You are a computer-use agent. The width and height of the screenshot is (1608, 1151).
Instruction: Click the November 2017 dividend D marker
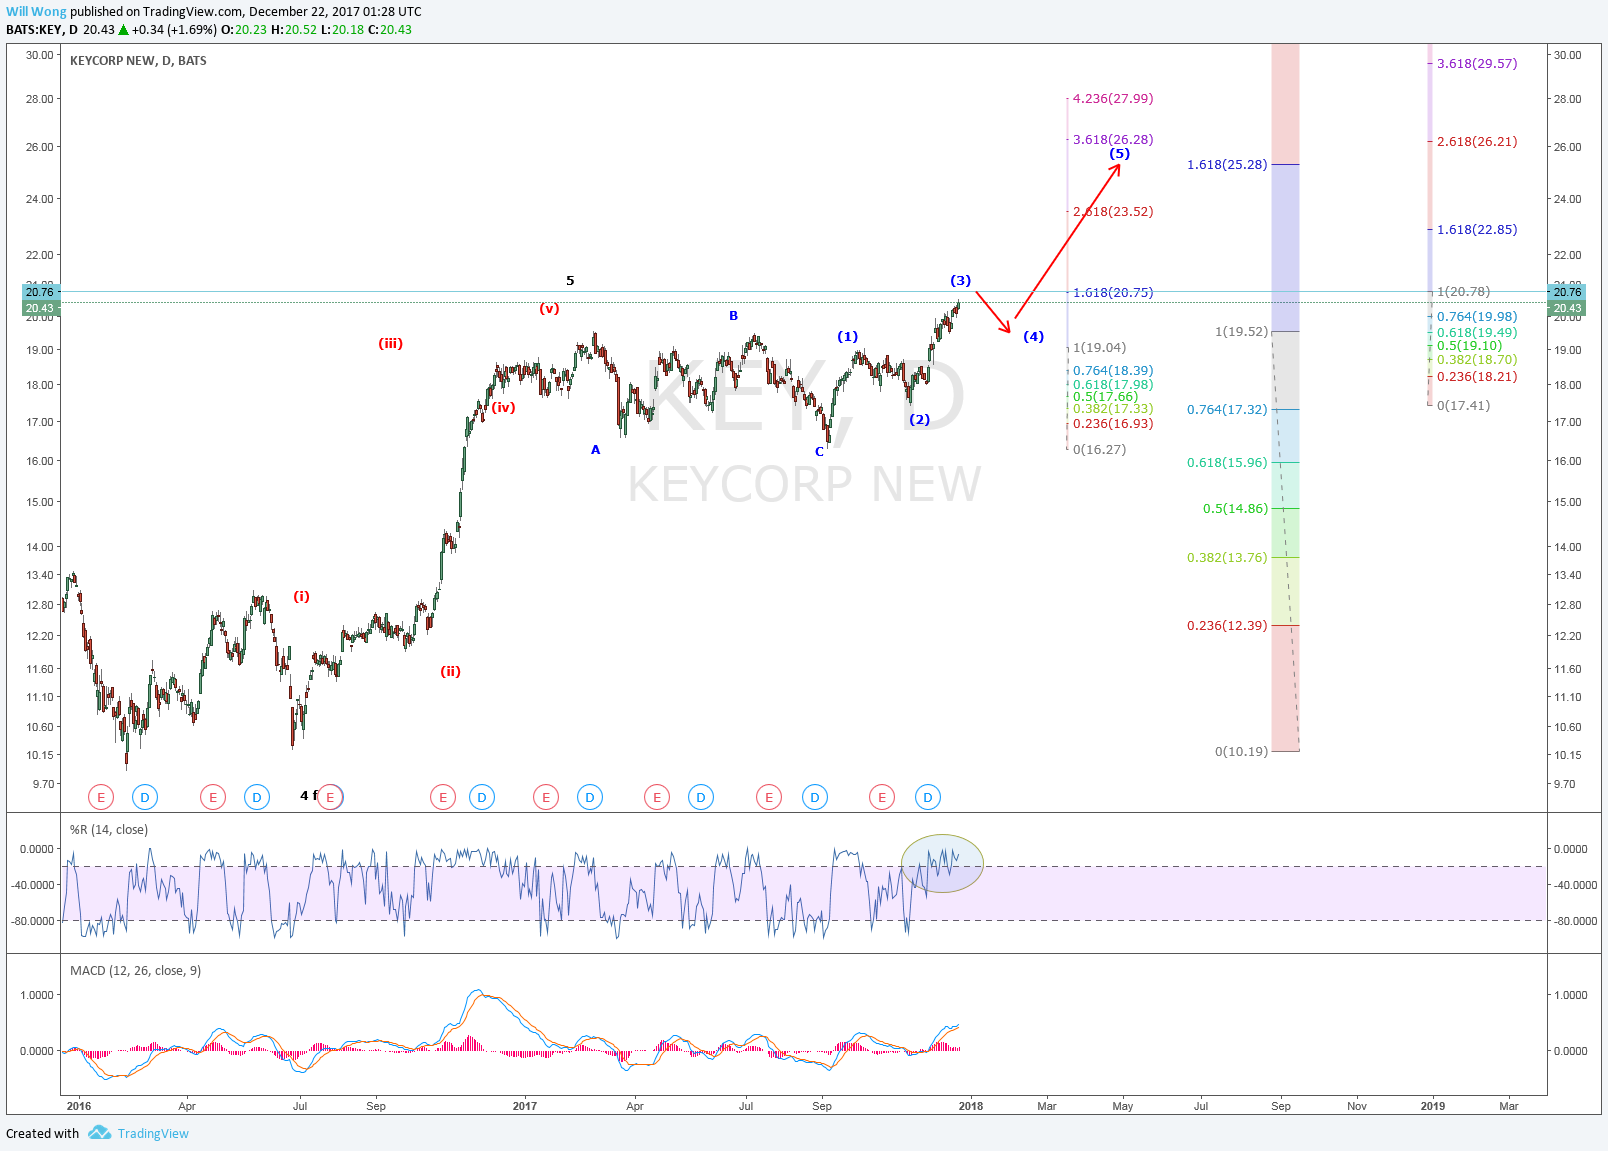point(928,797)
